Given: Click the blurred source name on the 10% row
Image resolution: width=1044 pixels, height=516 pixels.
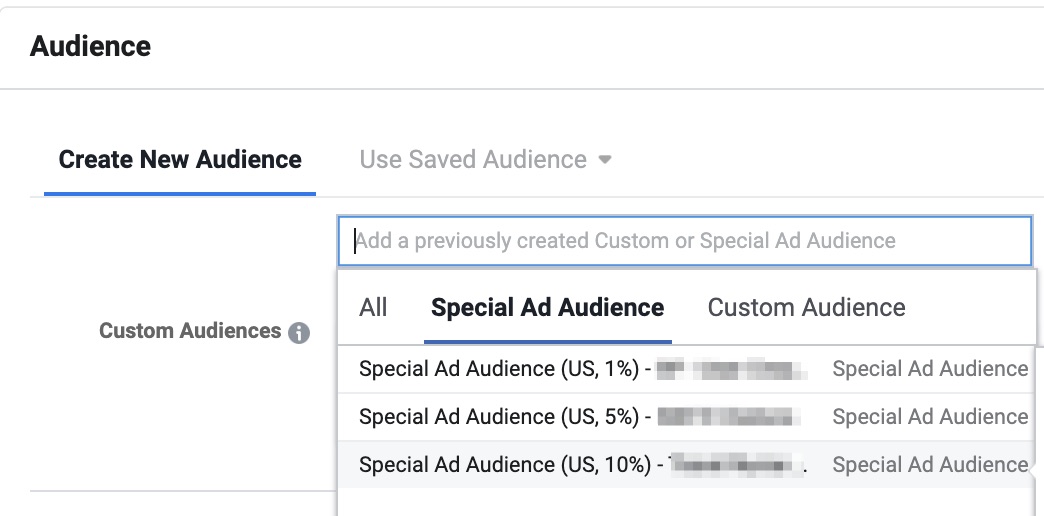Looking at the screenshot, I should coord(737,465).
